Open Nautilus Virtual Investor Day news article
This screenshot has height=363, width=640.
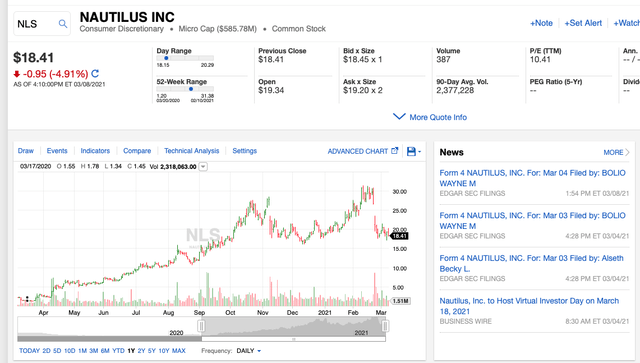point(529,306)
